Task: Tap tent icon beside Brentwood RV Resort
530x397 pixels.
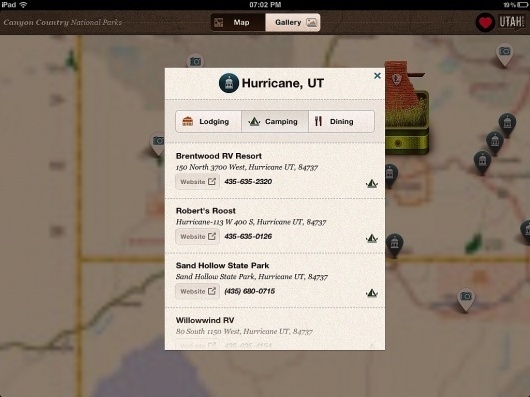Action: tap(371, 183)
